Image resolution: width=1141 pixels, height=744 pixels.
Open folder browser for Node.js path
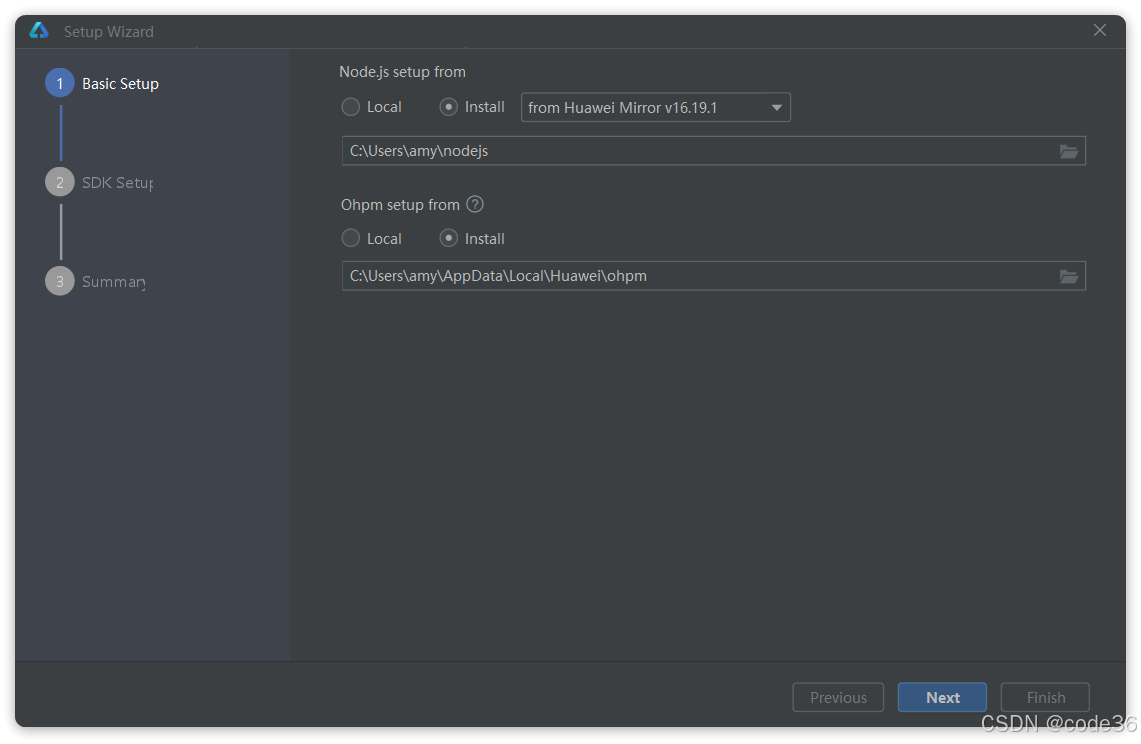[x=1068, y=151]
